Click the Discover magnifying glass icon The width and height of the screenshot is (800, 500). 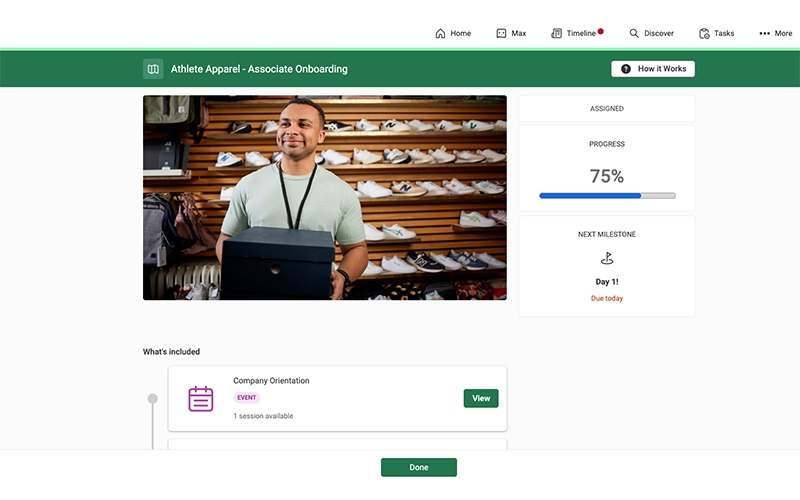tap(634, 33)
